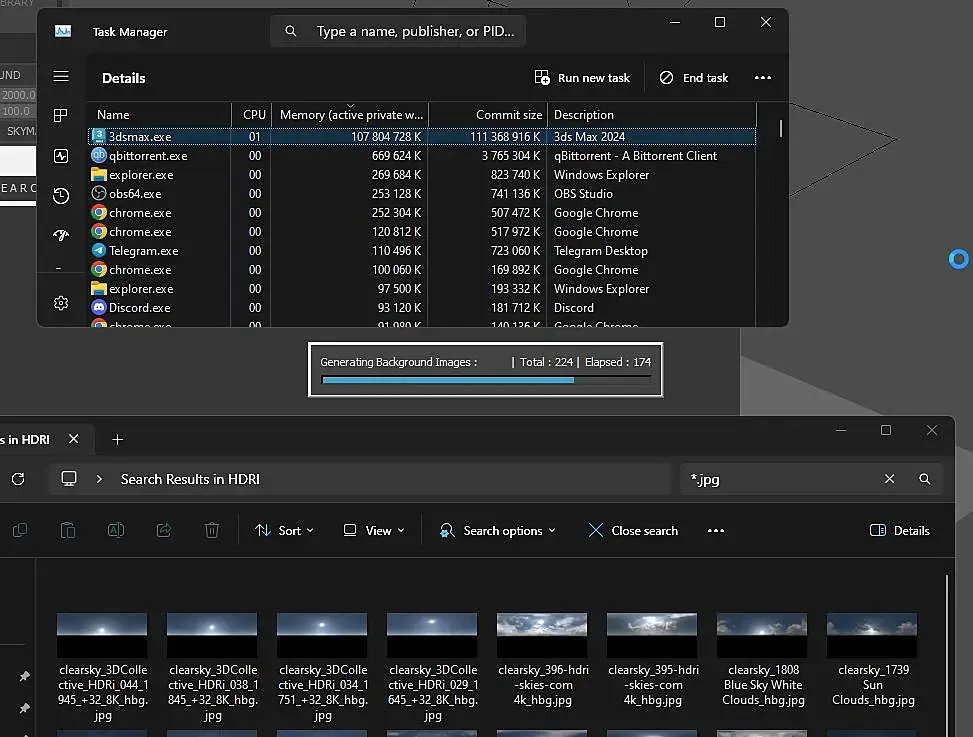The height and width of the screenshot is (737, 973).
Task: Sort by Commit size column header
Action: 488,115
